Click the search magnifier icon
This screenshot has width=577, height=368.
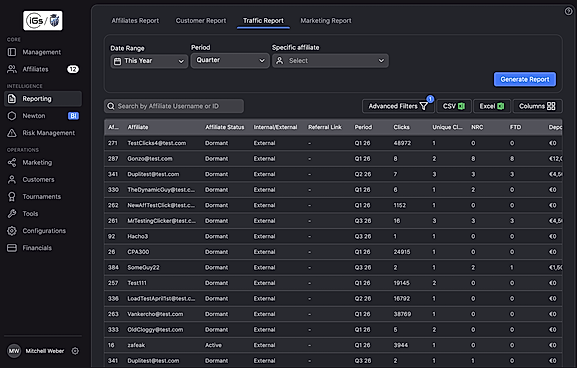111,106
